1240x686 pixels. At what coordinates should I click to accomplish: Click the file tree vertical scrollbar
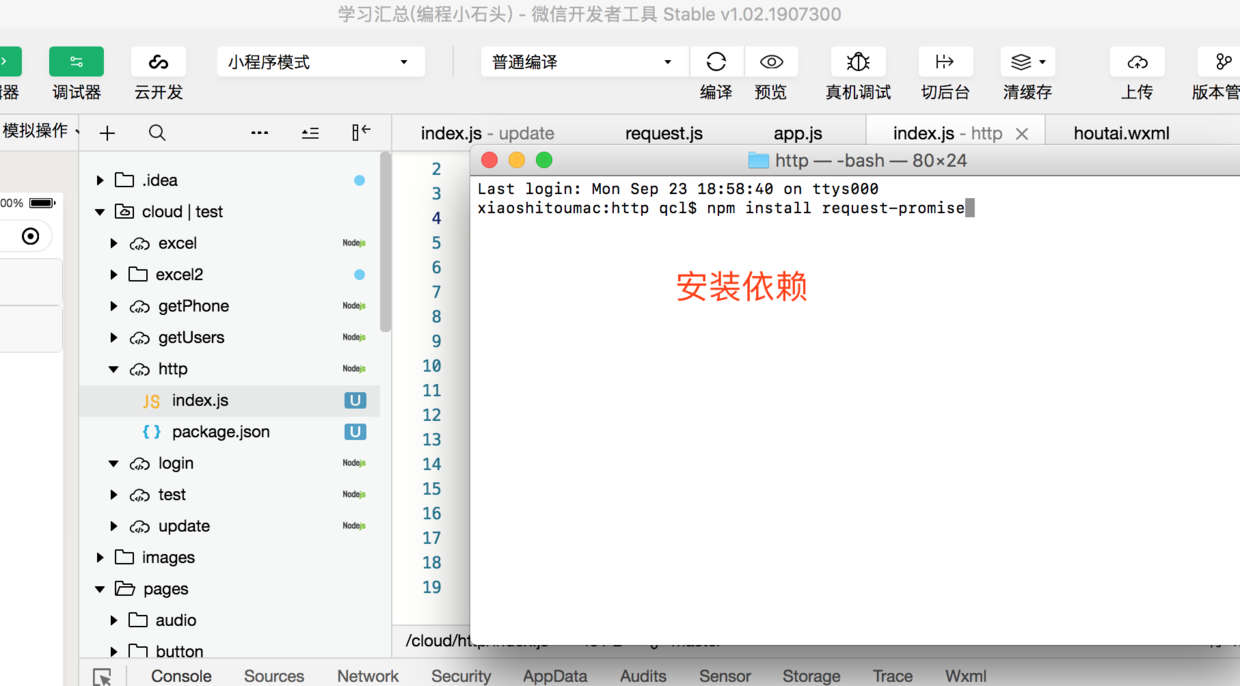click(x=385, y=243)
